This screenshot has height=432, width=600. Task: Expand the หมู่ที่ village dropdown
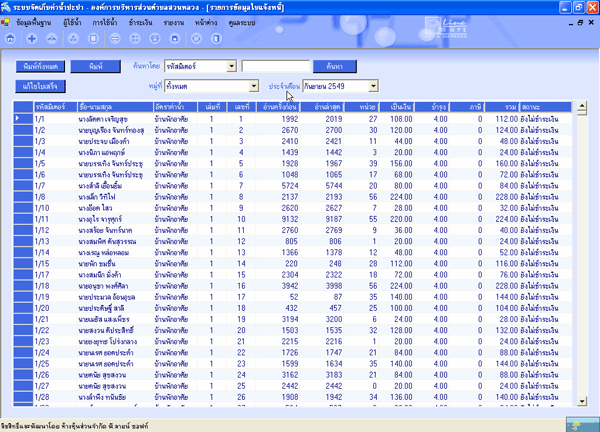[231, 86]
